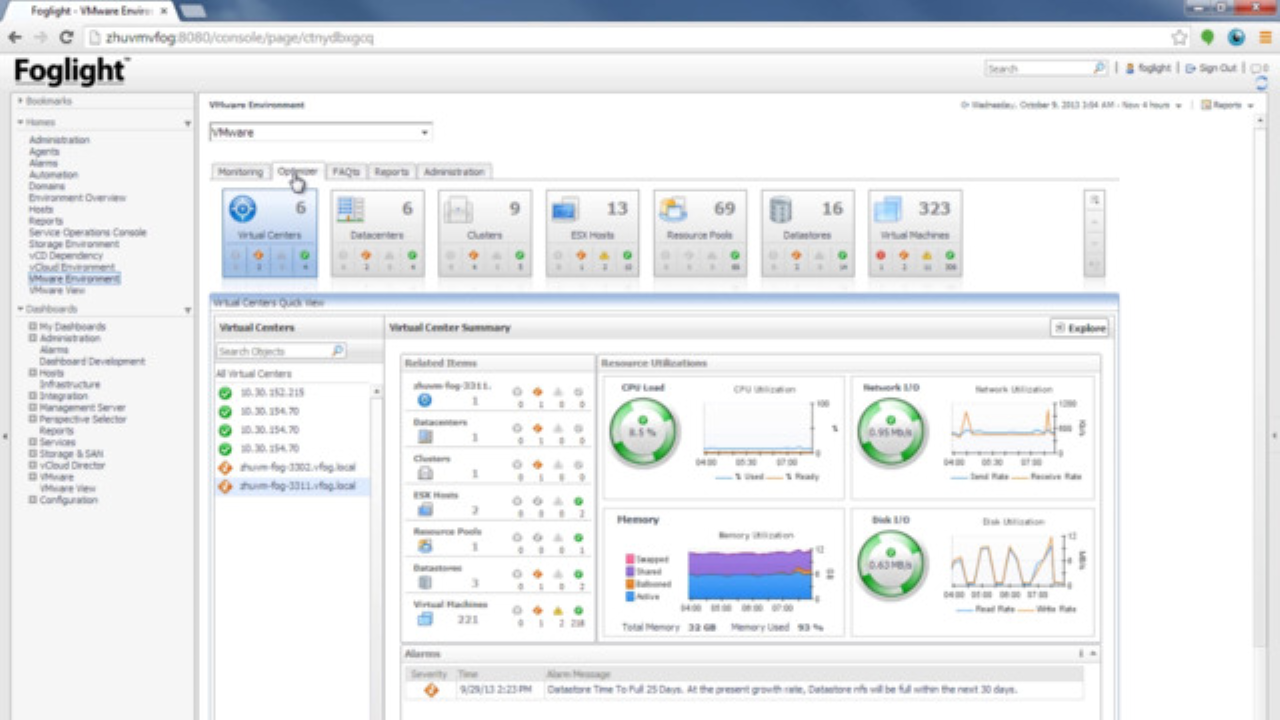Click the Virtual Centers tile icon

pos(240,208)
